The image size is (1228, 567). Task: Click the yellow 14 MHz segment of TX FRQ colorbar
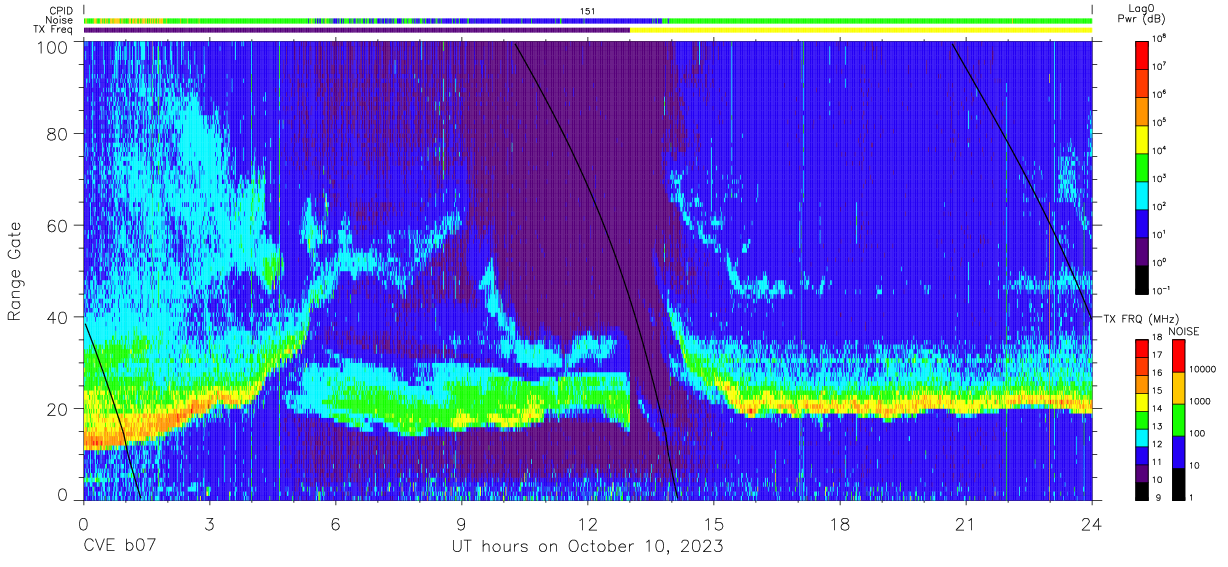[x=1142, y=402]
